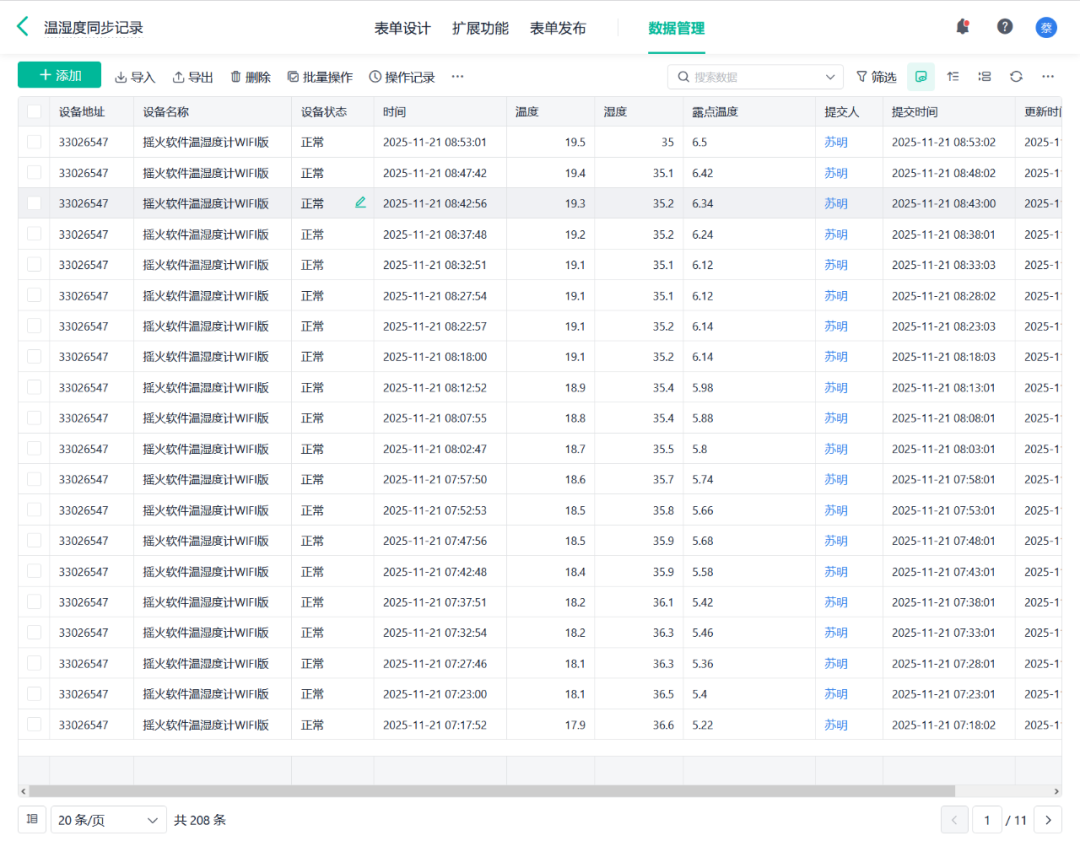This screenshot has height=841, width=1080.
Task: Expand the search field dropdown arrow
Action: (x=830, y=77)
